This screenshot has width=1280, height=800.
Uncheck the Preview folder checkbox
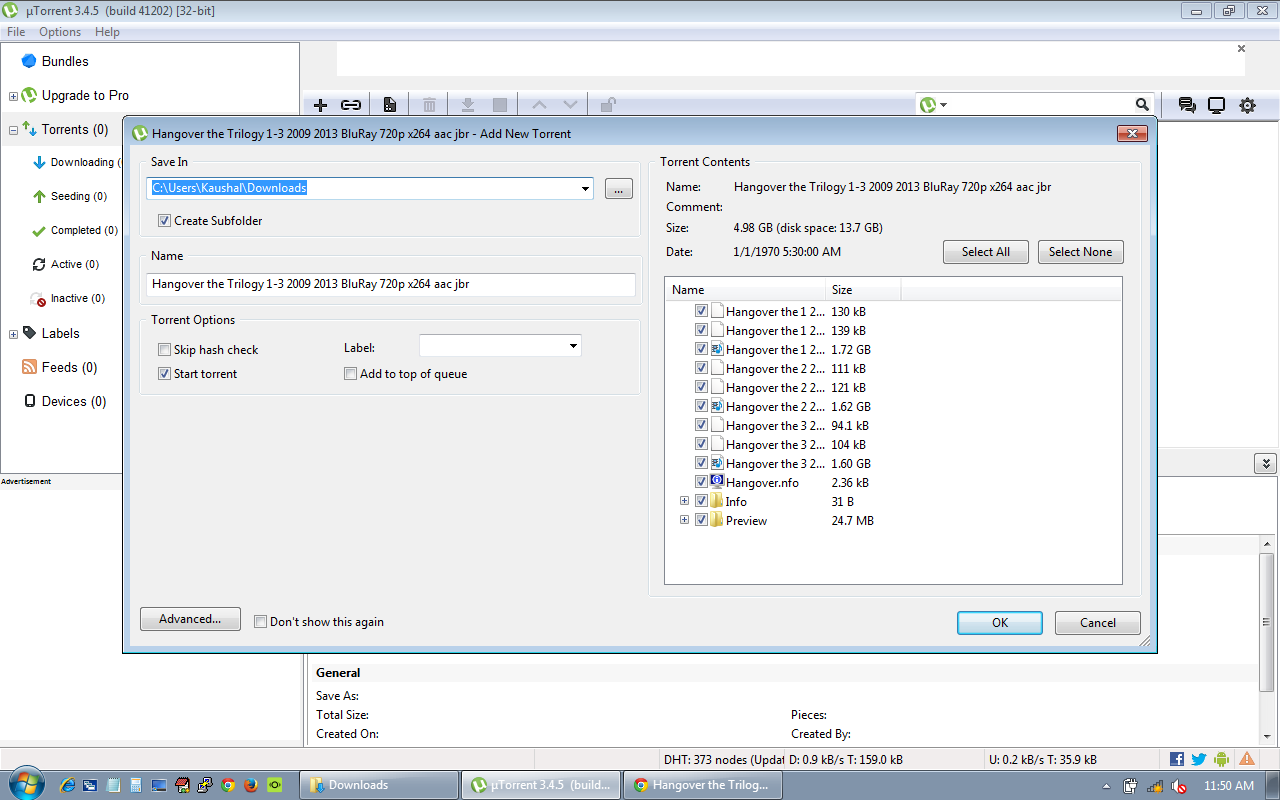(x=701, y=520)
